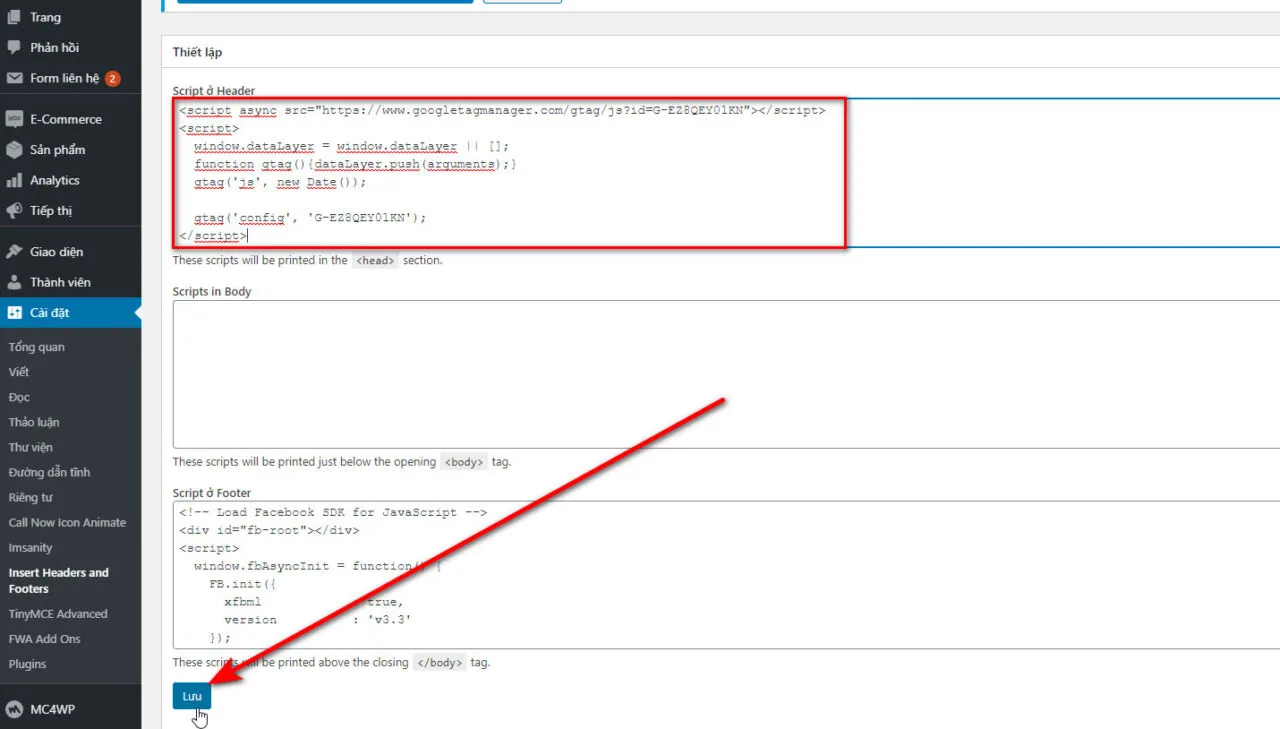Click the Lưu save button
Screen dimensions: 1280x729
192,696
